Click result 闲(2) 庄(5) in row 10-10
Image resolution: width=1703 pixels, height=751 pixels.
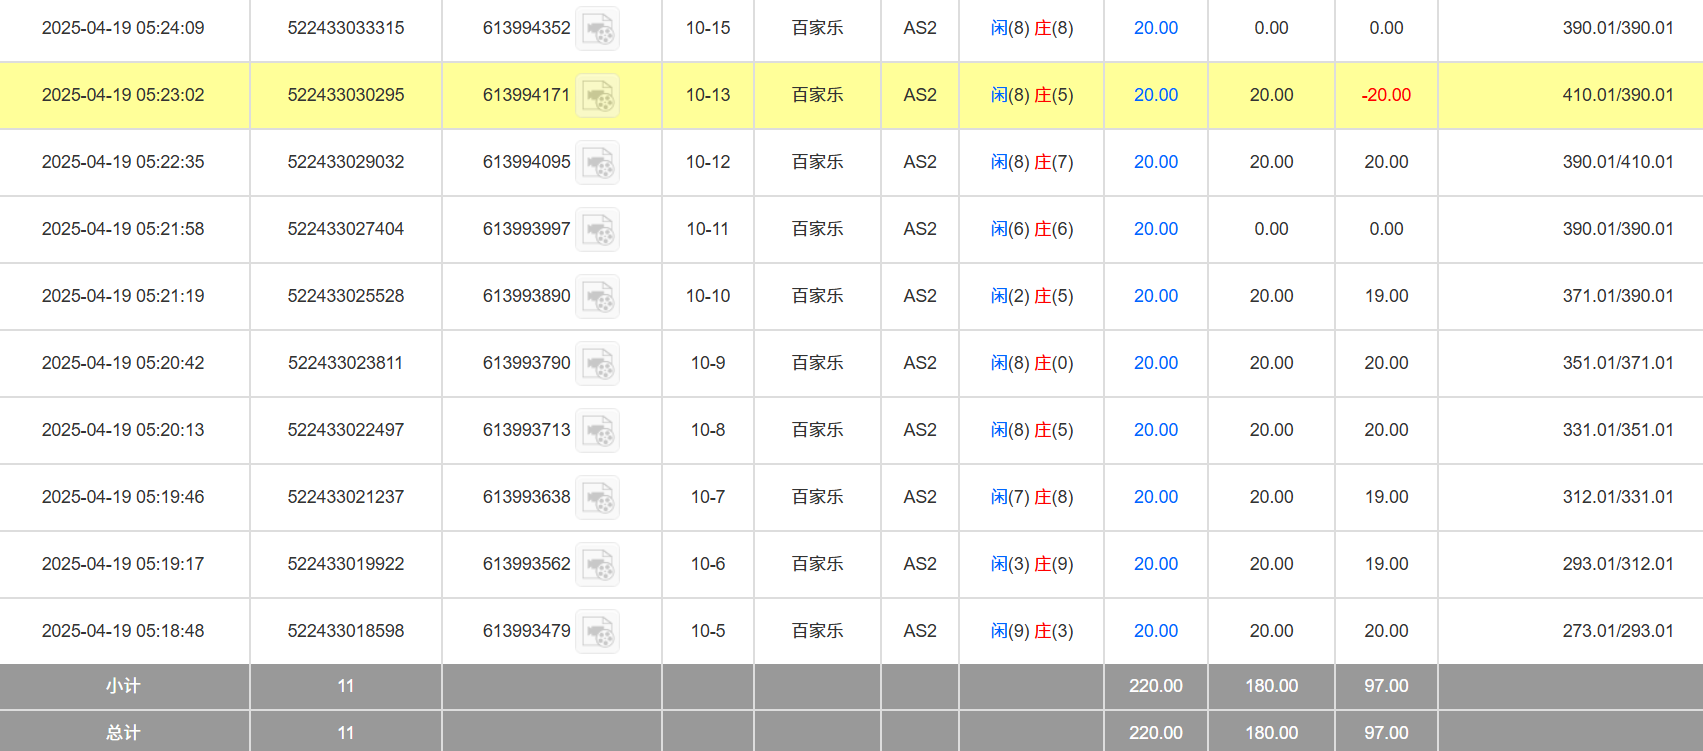click(1031, 296)
